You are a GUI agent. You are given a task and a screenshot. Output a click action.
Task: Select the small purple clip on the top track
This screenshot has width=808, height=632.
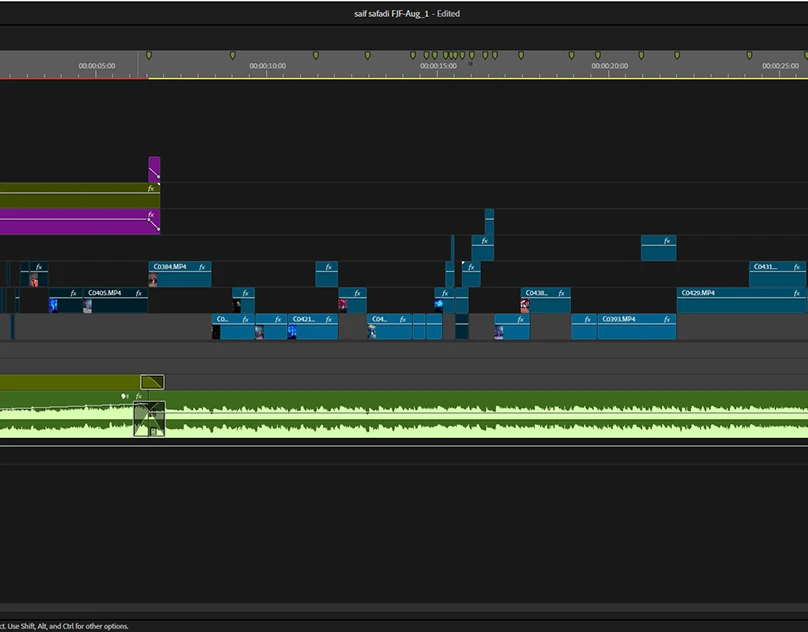[x=154, y=170]
